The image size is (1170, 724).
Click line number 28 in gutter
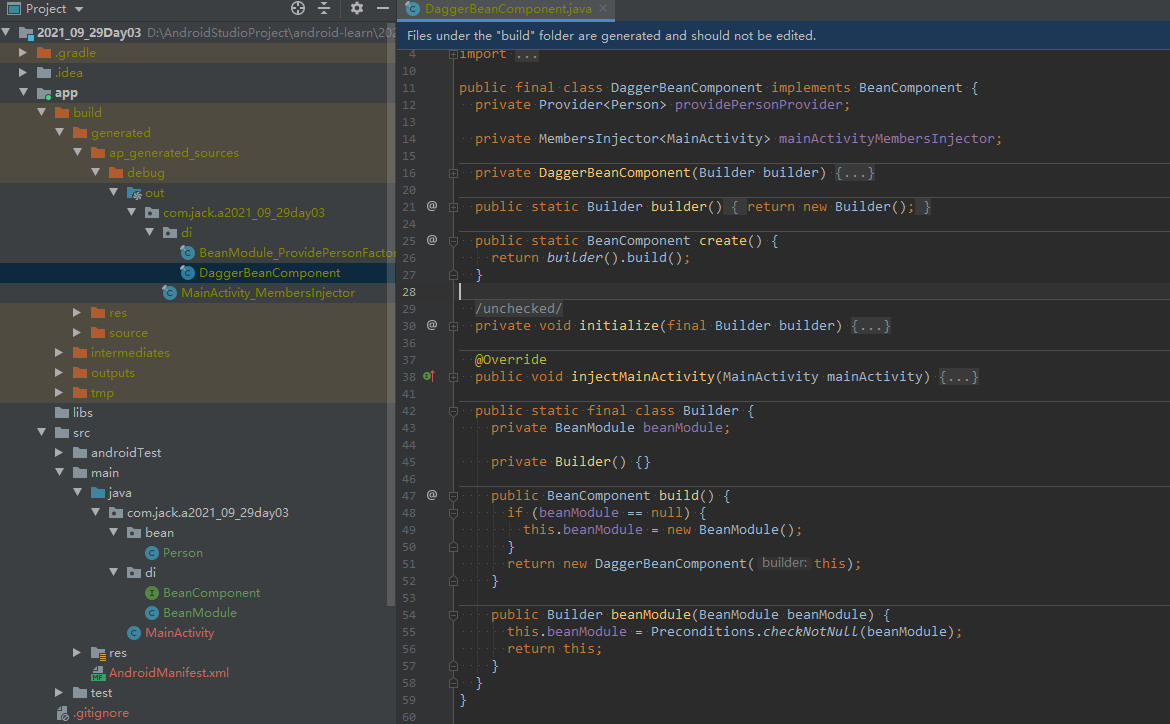coord(409,292)
